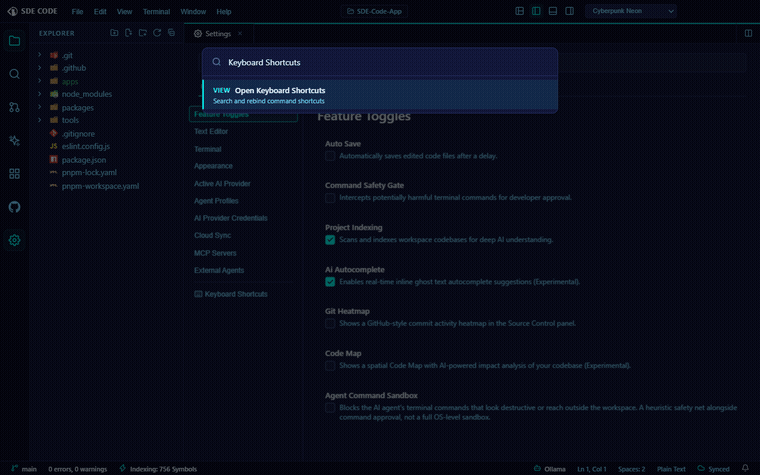
Task: Refresh the Explorer file tree
Action: tap(157, 33)
